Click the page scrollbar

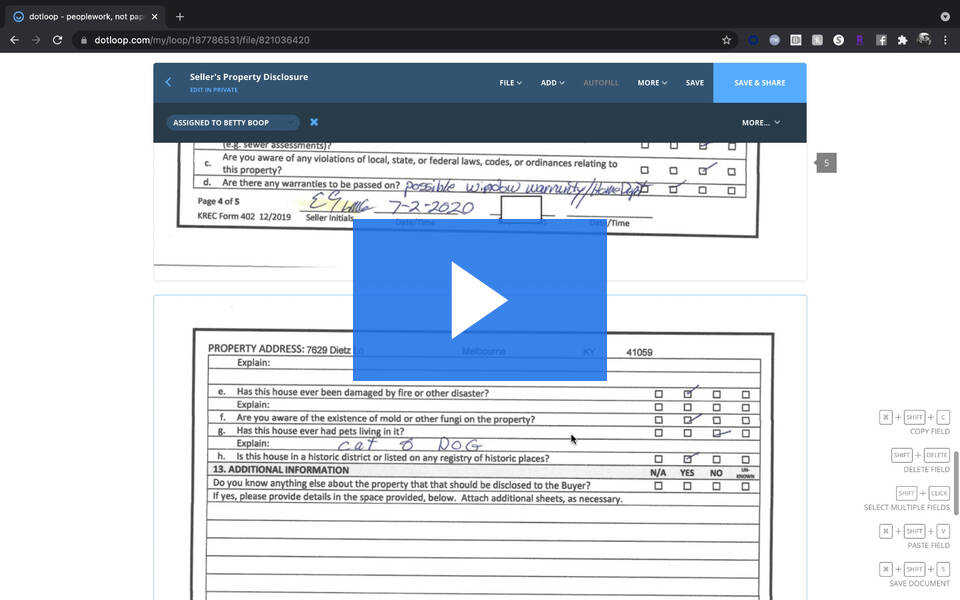[x=956, y=484]
